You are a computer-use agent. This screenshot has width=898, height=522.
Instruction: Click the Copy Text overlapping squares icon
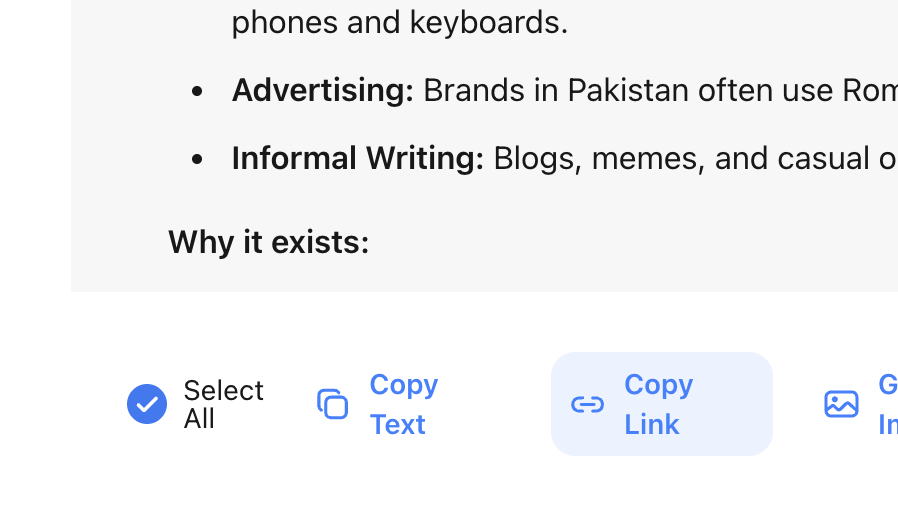coord(333,404)
